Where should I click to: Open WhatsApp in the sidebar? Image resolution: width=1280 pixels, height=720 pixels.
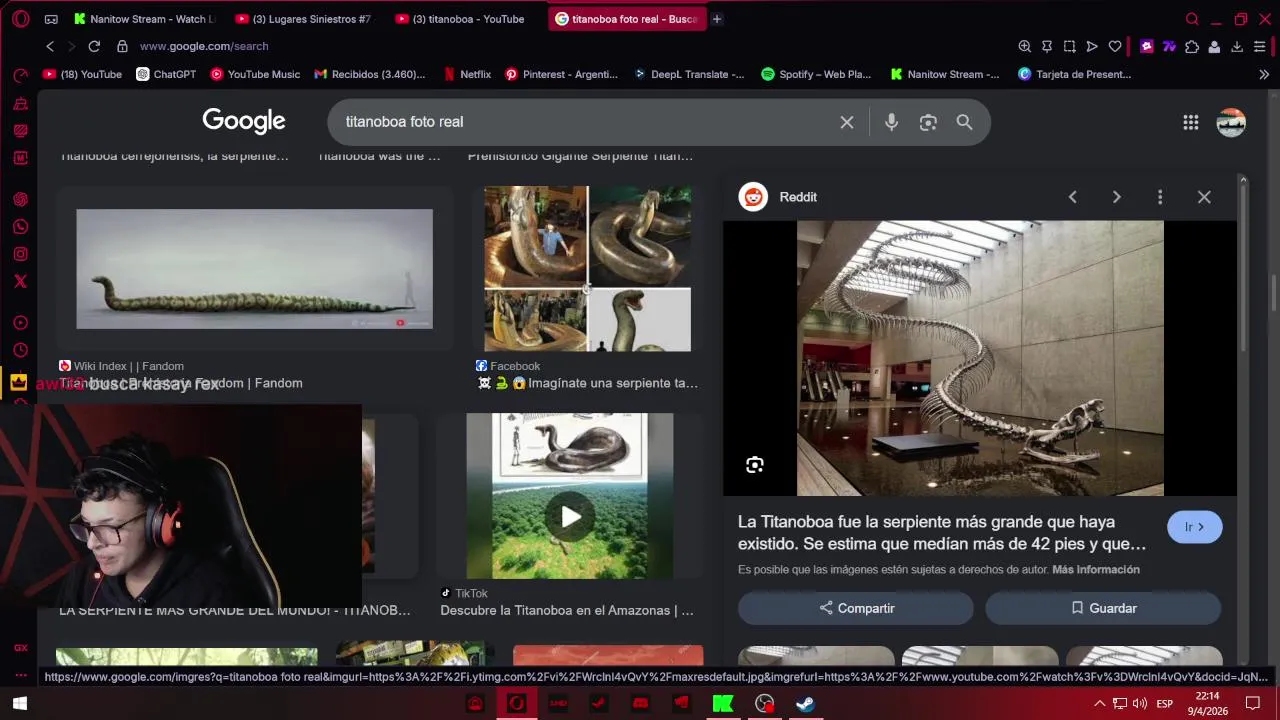pos(20,227)
